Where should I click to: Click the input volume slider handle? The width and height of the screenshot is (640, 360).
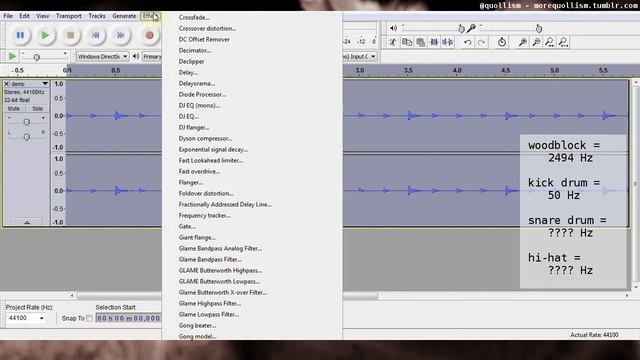tap(539, 29)
